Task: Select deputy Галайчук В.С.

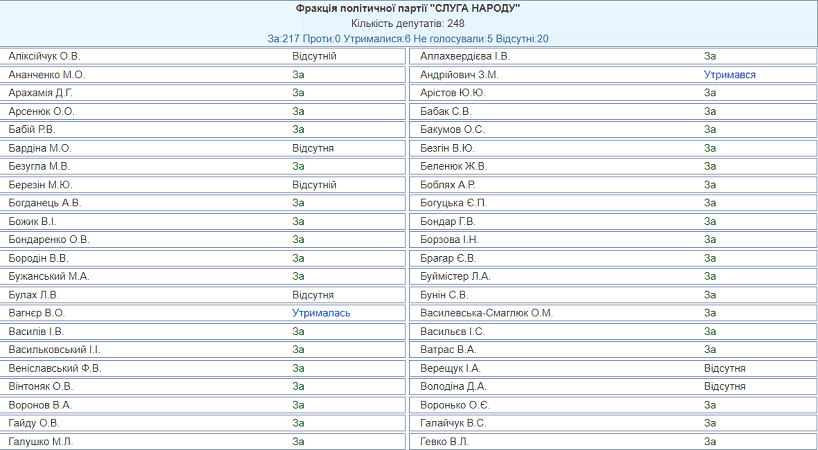Action: click(453, 423)
